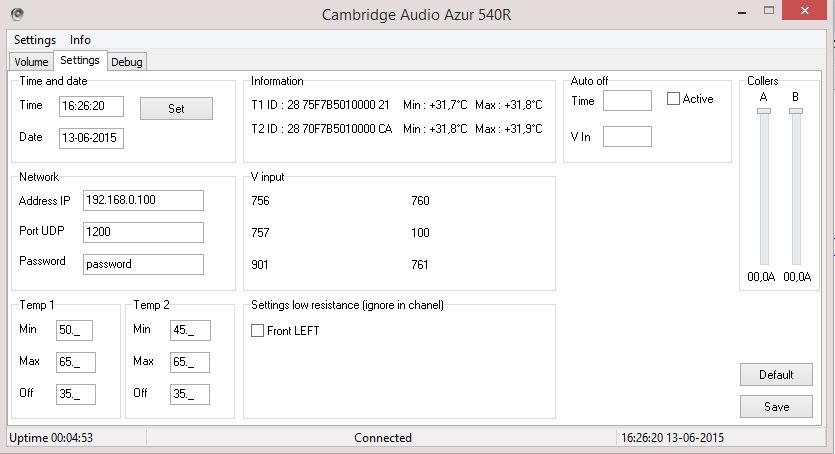Click V input value 100
Image resolution: width=835 pixels, height=454 pixels.
click(420, 233)
